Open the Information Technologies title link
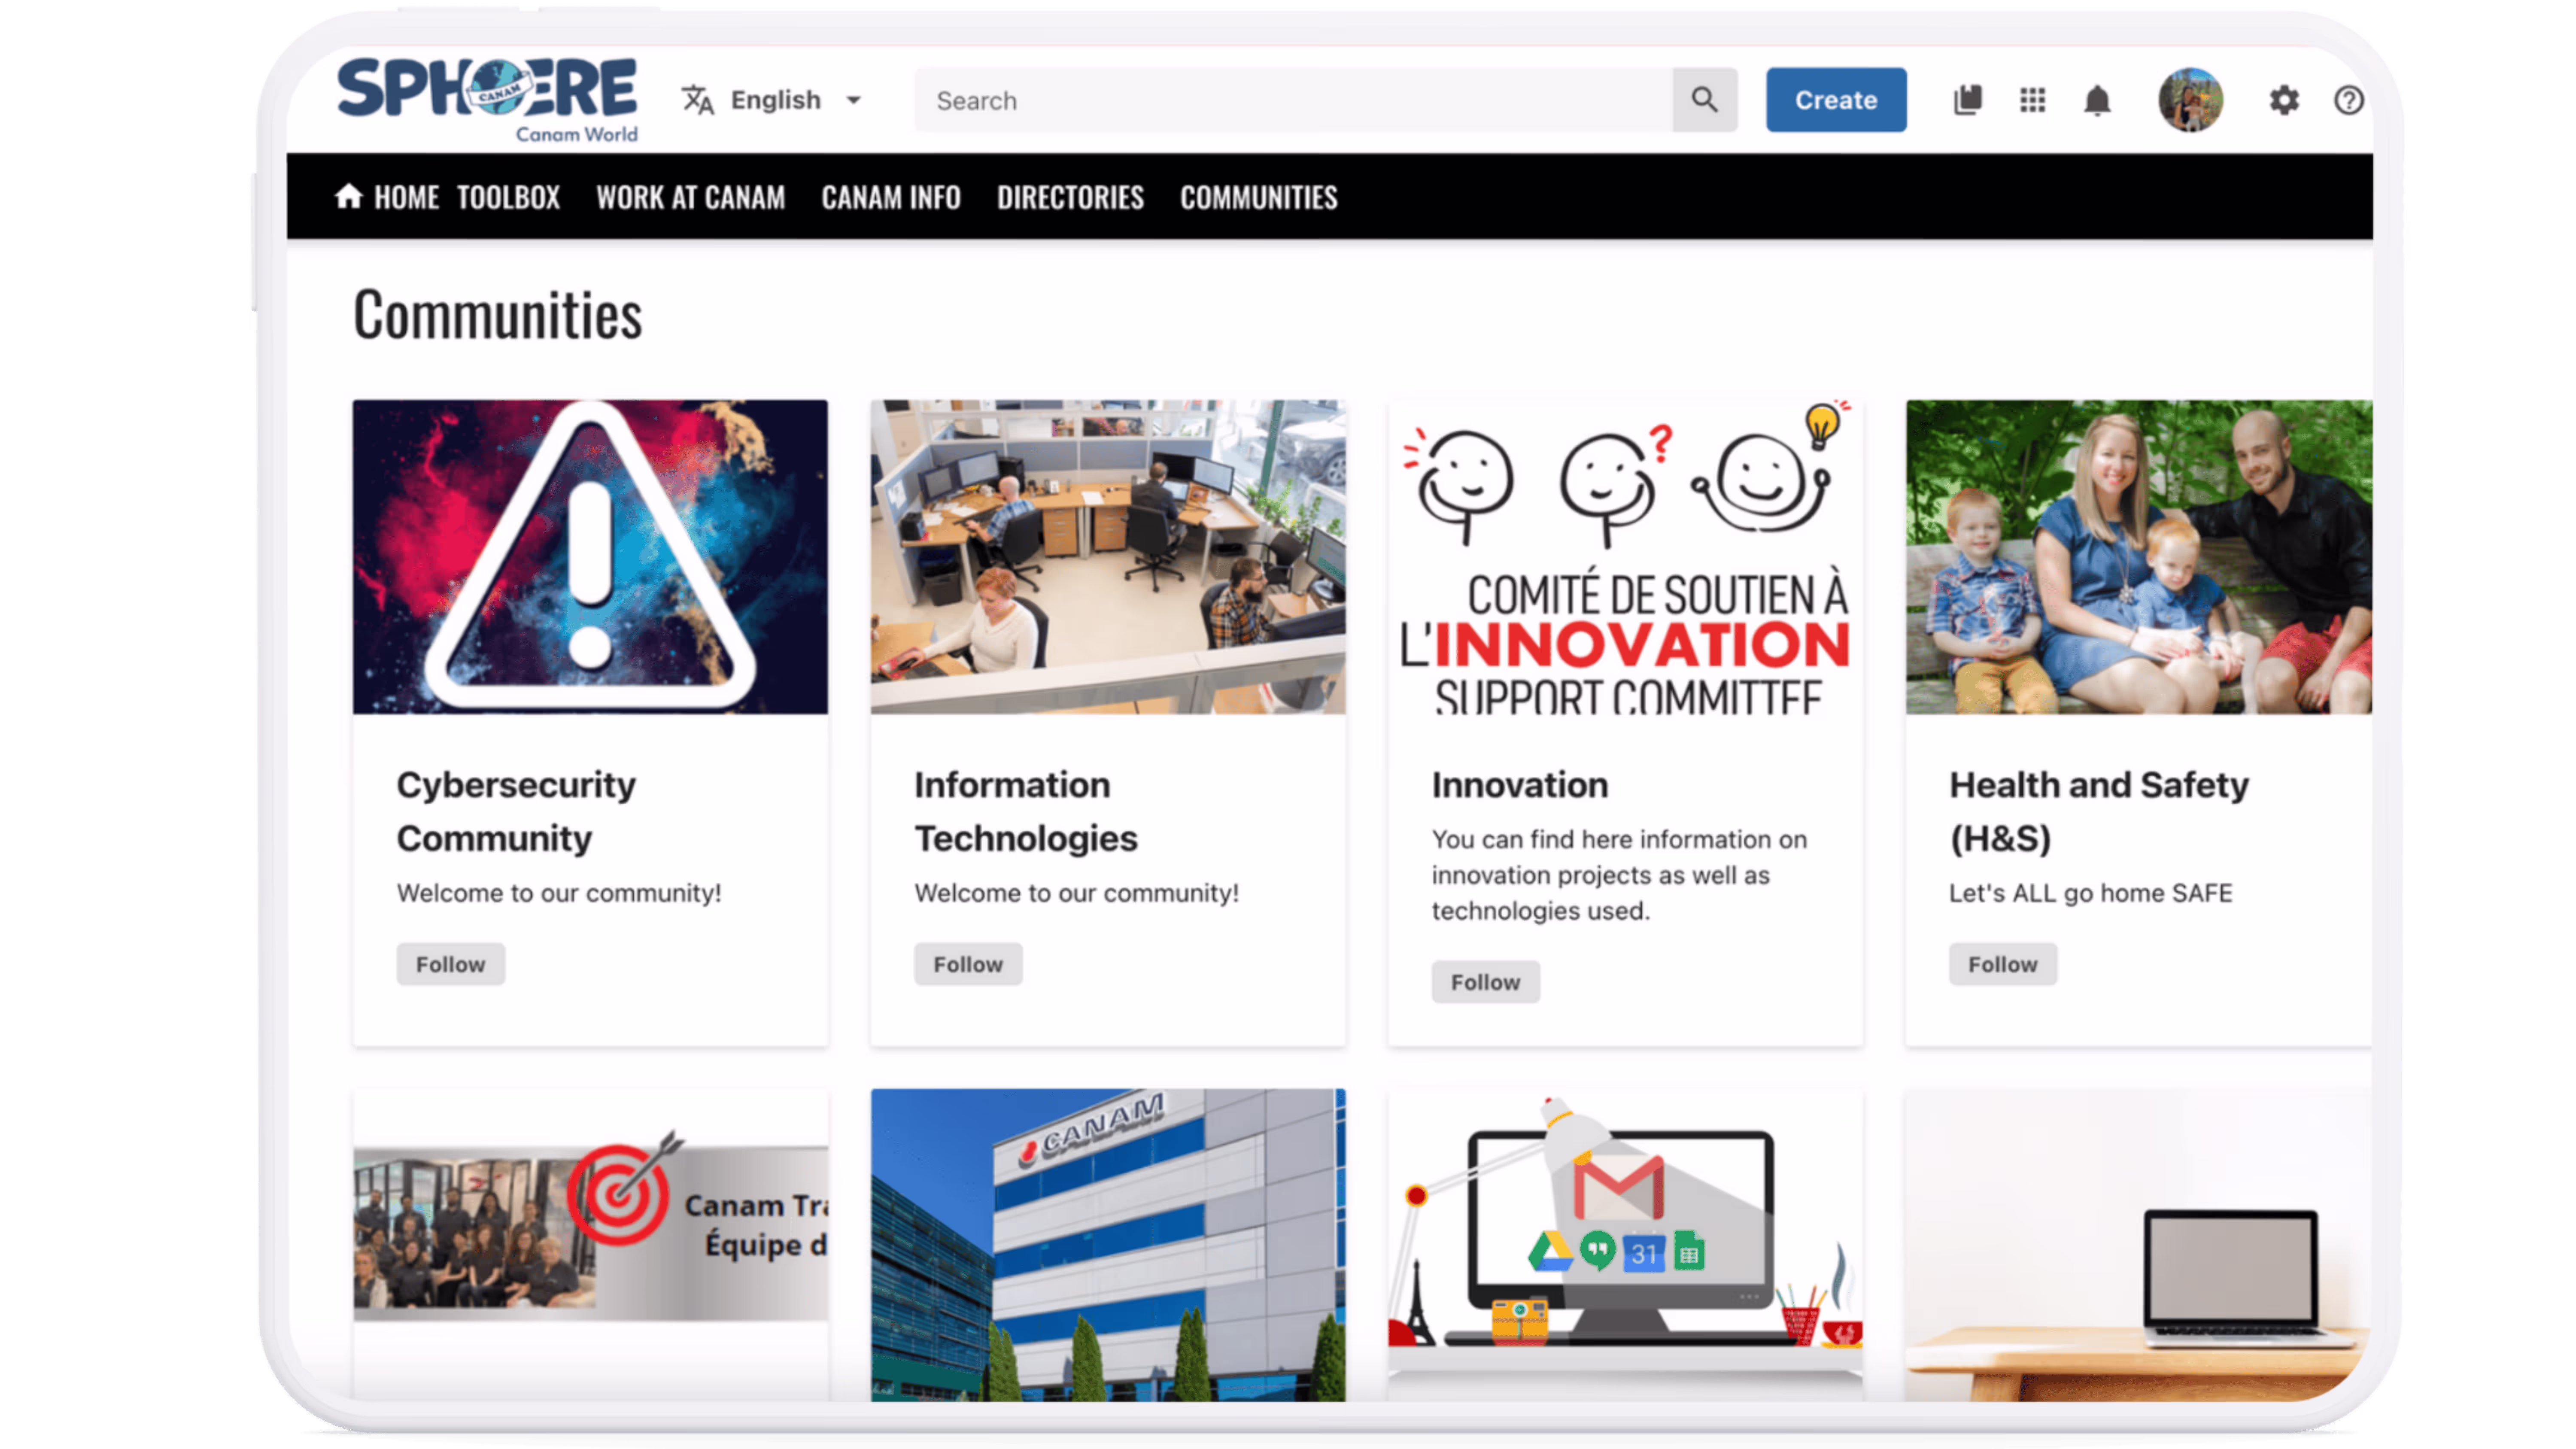This screenshot has width=2576, height=1449. 1026,811
